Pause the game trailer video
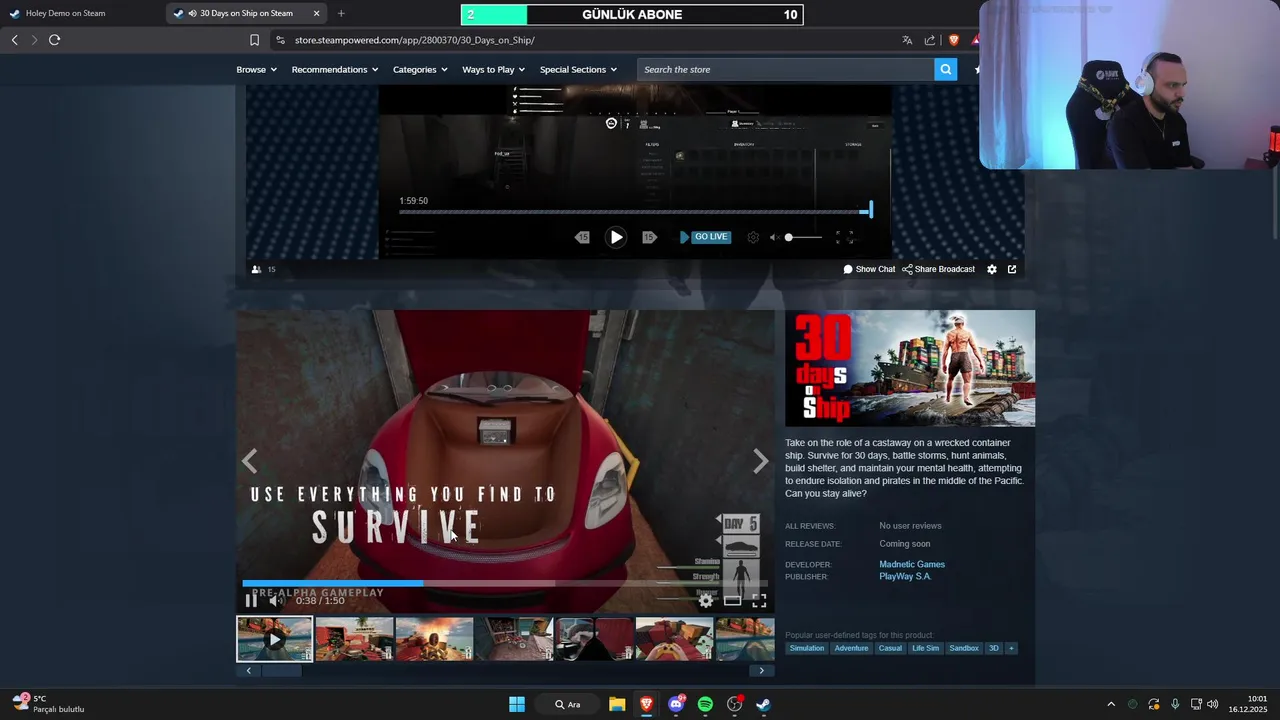This screenshot has width=1280, height=720. (x=251, y=600)
